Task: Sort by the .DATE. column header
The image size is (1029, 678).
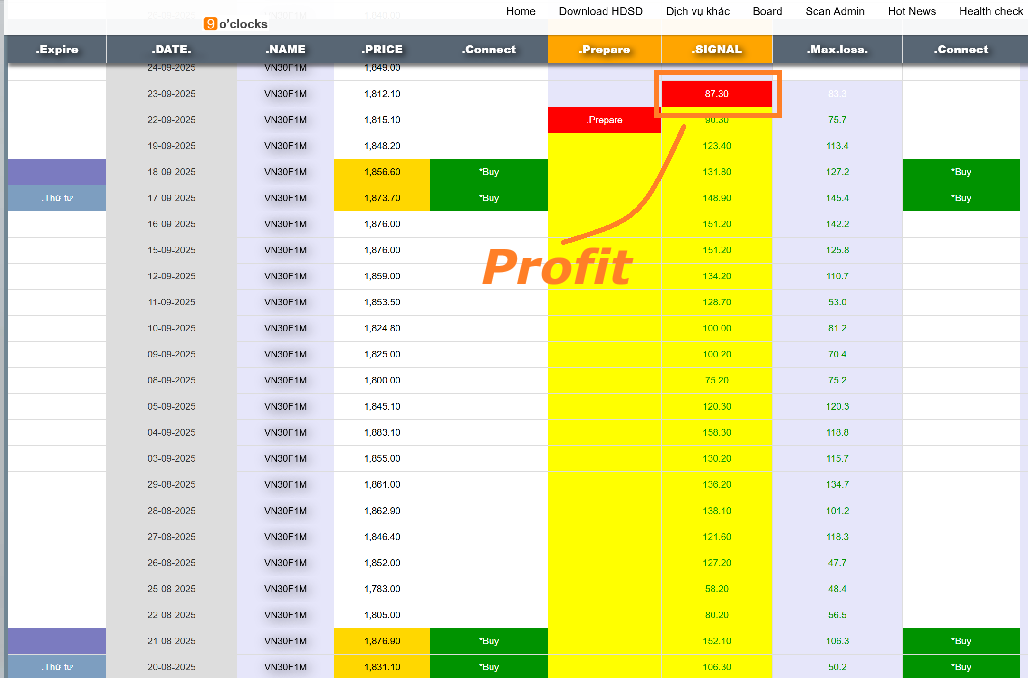Action: pos(171,49)
